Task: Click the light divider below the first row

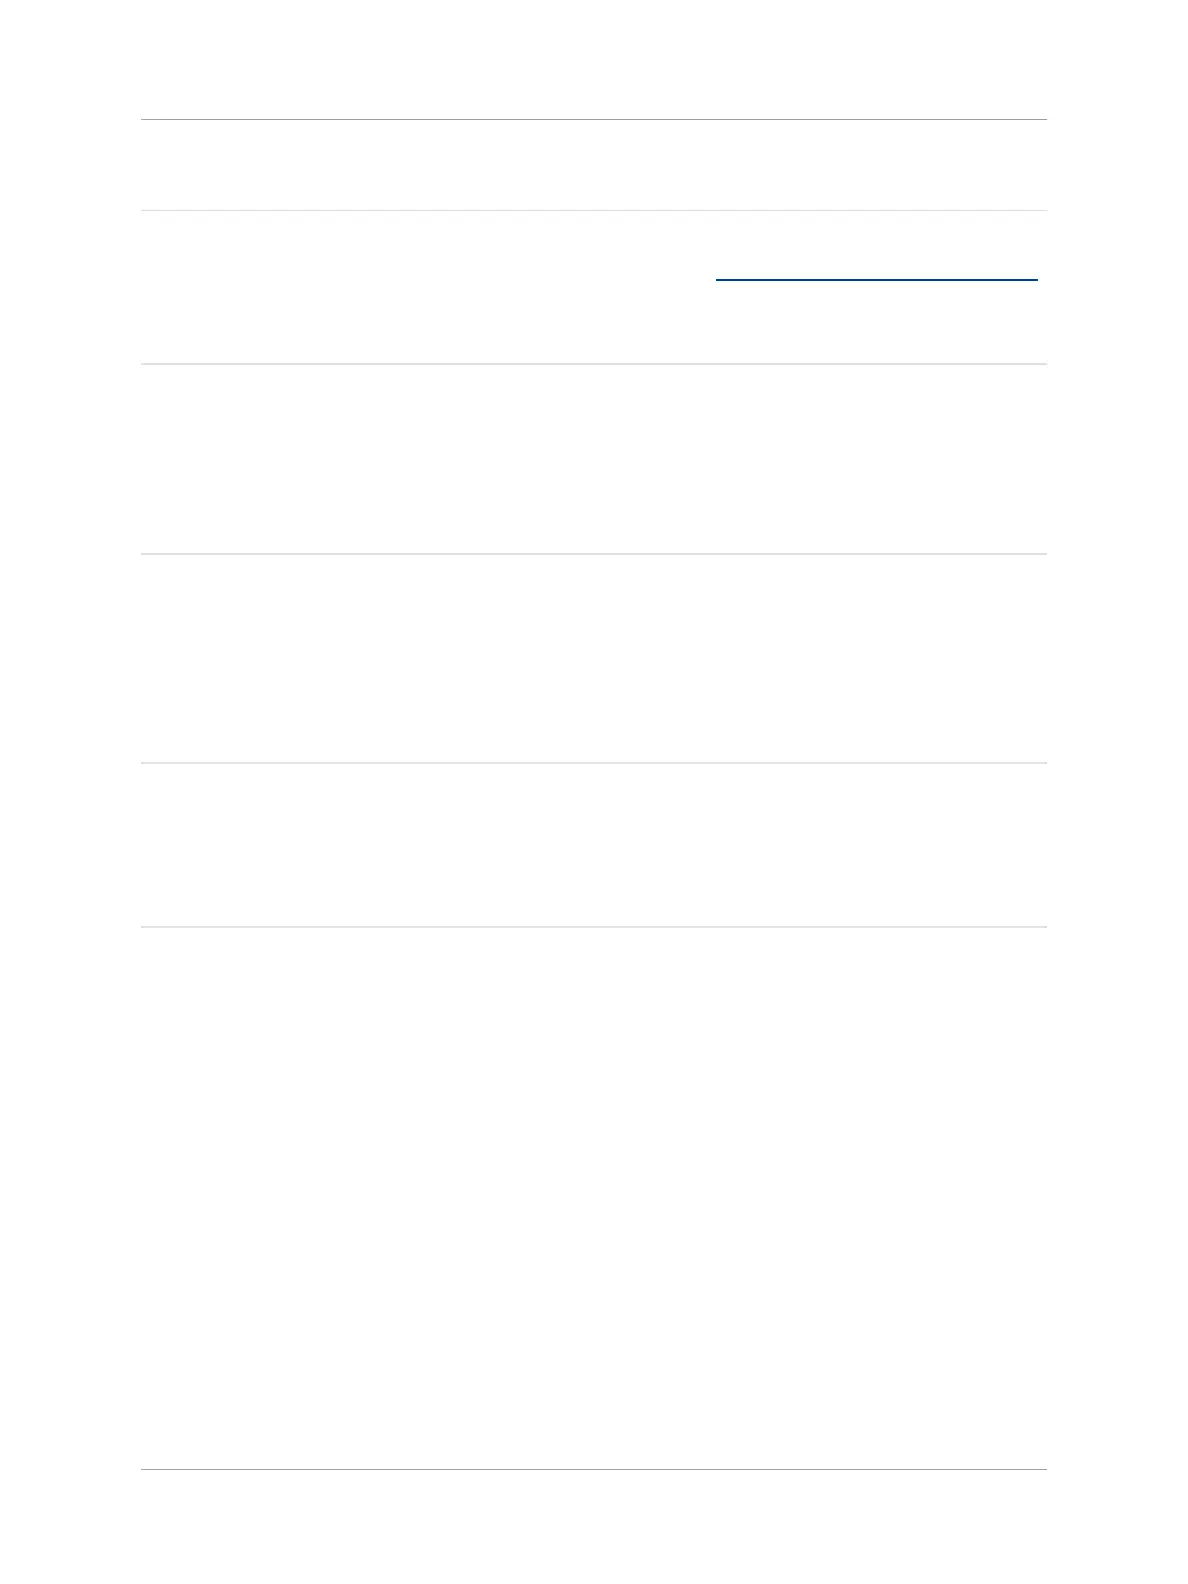Action: (x=593, y=210)
